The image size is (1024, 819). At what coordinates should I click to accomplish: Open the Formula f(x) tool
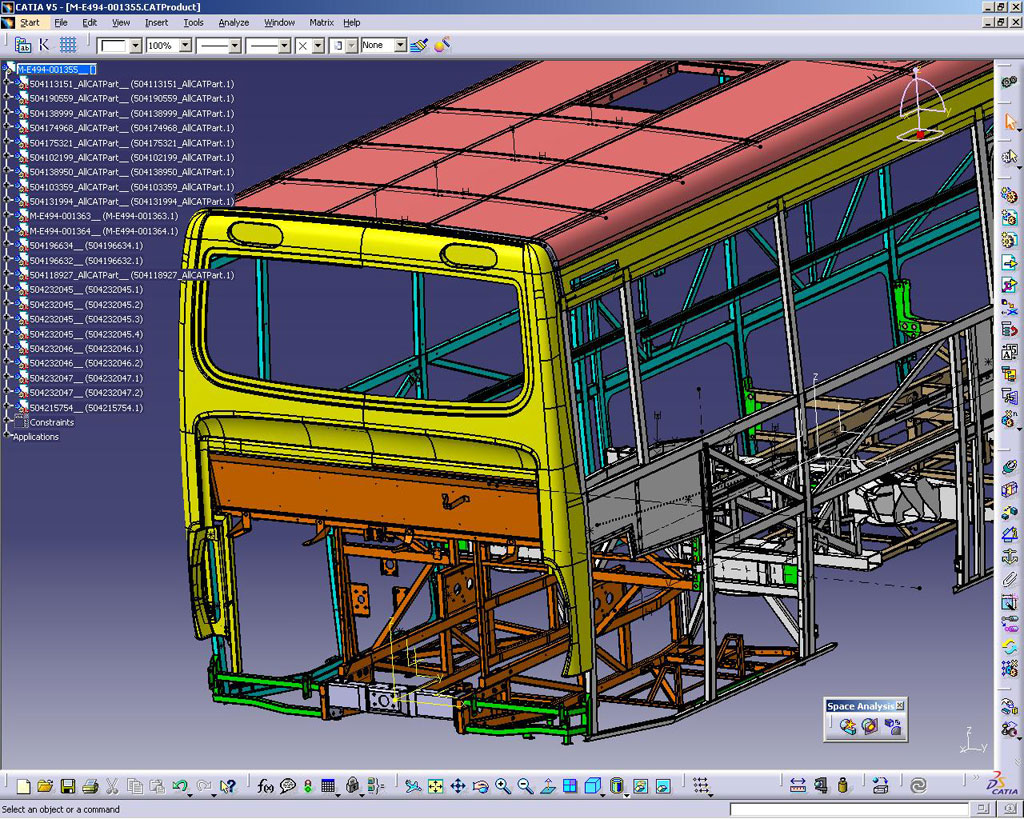(265, 786)
